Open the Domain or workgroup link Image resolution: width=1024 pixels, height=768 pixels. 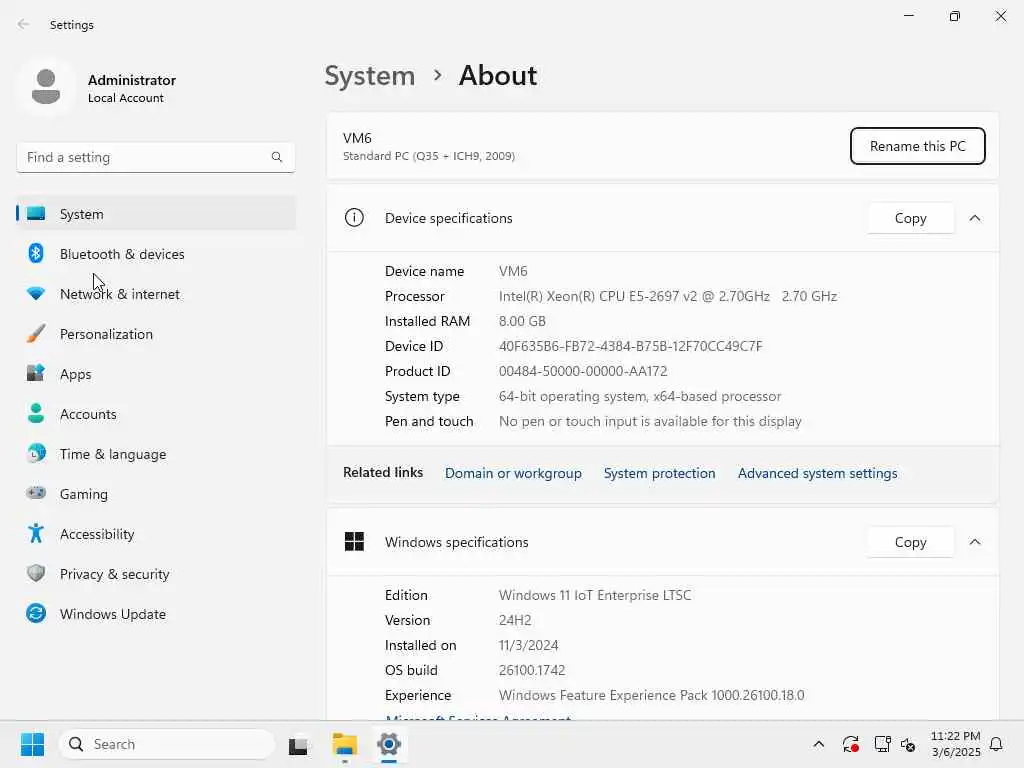click(513, 473)
